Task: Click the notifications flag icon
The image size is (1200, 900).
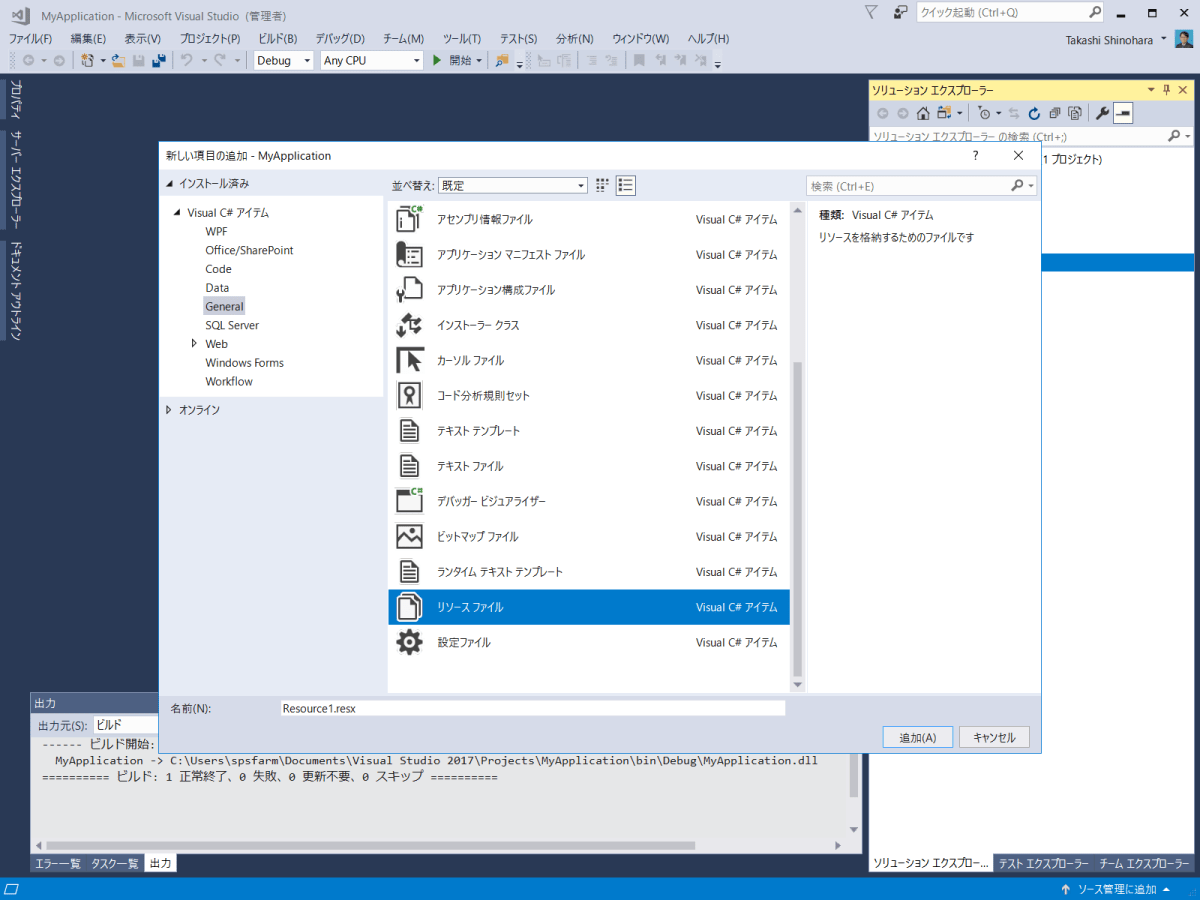Action: pyautogui.click(x=870, y=12)
